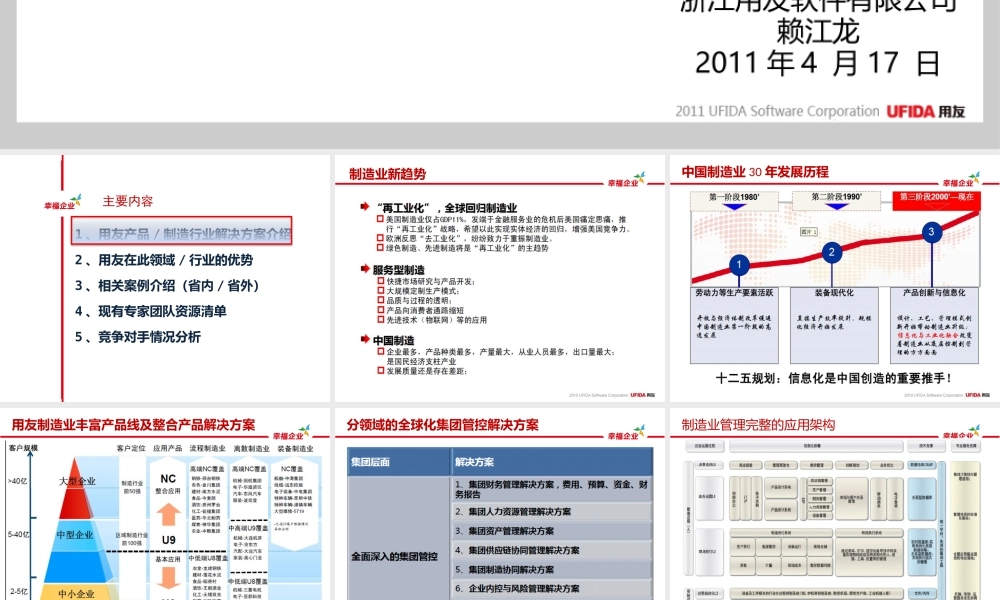1000x600 pixels.
Task: Click 用友制造业丰富产品线及整合产品解决方案 title
Action: pyautogui.click(x=133, y=425)
